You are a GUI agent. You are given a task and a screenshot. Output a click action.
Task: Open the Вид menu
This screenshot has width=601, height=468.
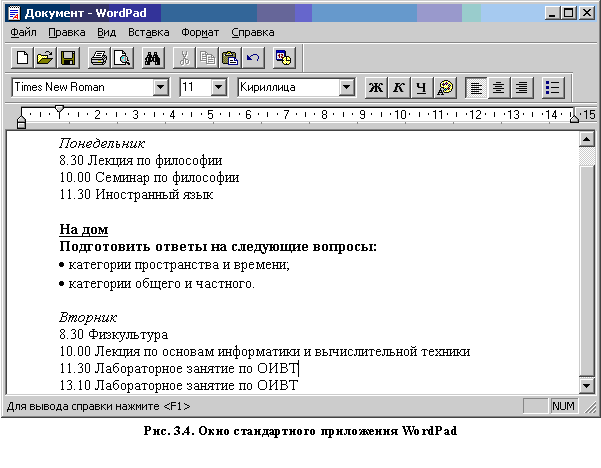point(107,33)
